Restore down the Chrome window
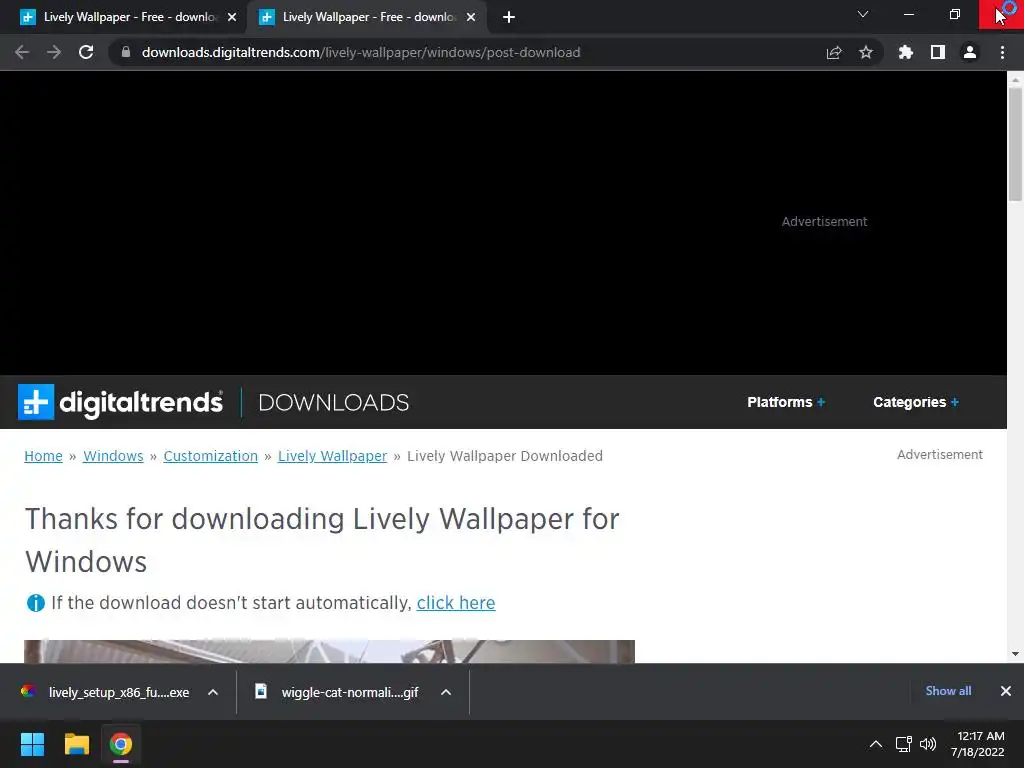The height and width of the screenshot is (768, 1024). tap(955, 14)
